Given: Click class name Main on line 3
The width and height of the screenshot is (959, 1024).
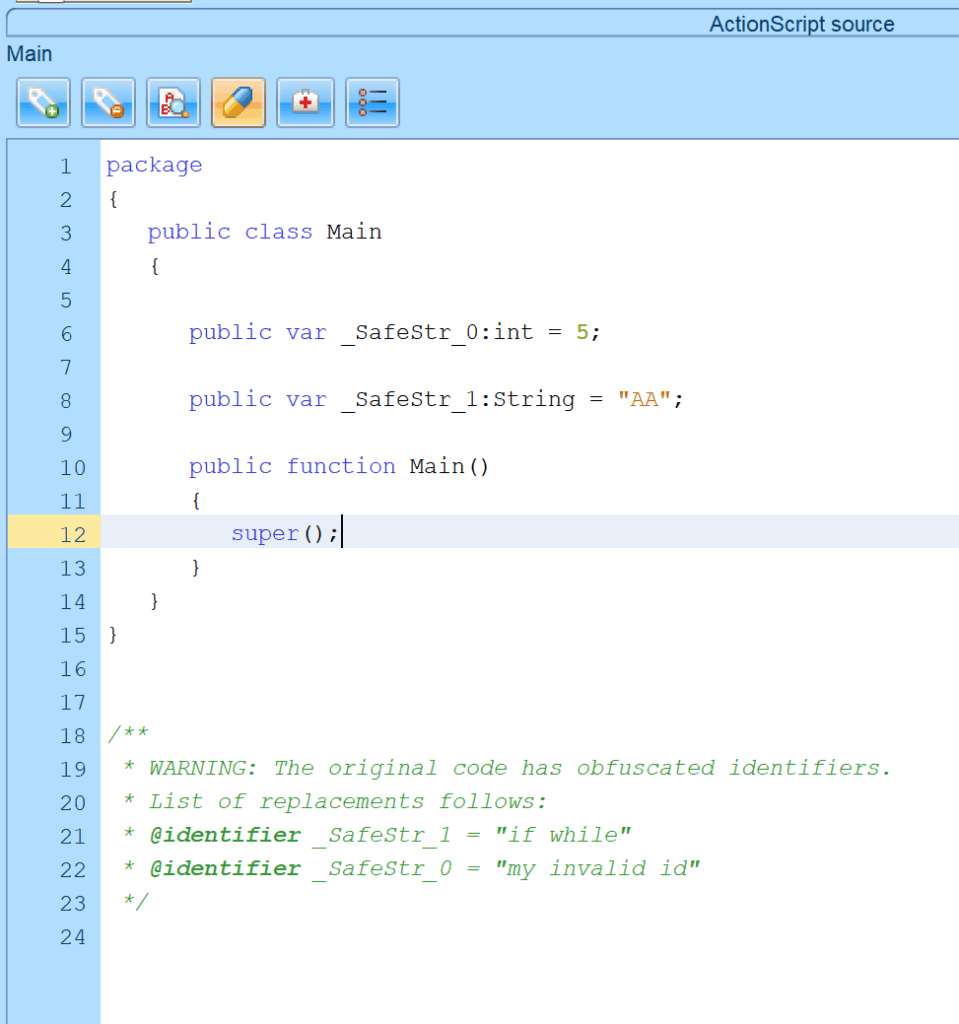Looking at the screenshot, I should tap(354, 232).
